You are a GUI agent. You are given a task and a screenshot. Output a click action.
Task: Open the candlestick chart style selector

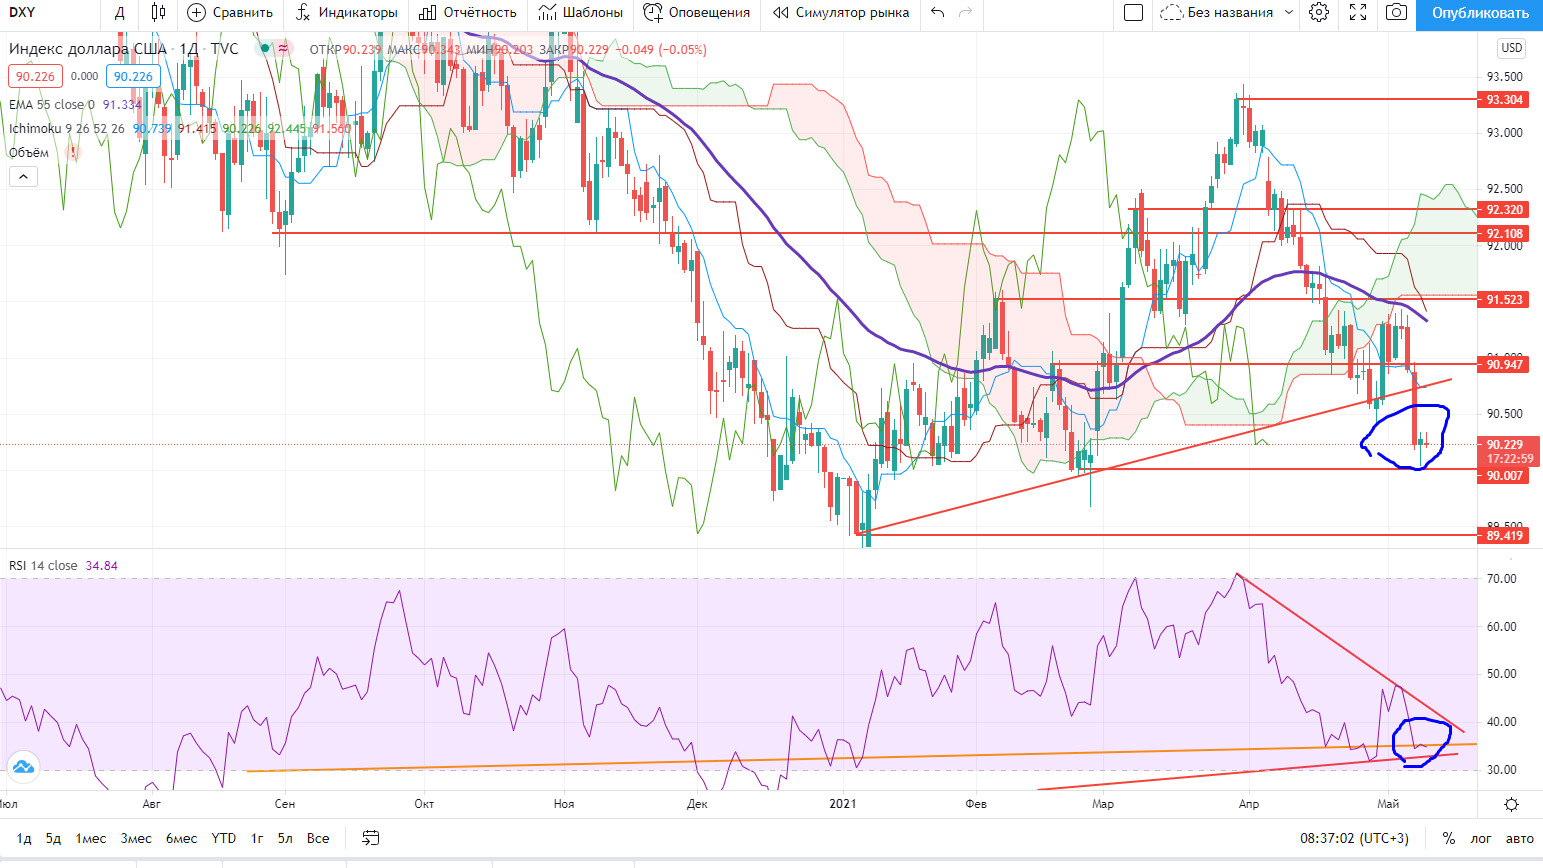(158, 13)
